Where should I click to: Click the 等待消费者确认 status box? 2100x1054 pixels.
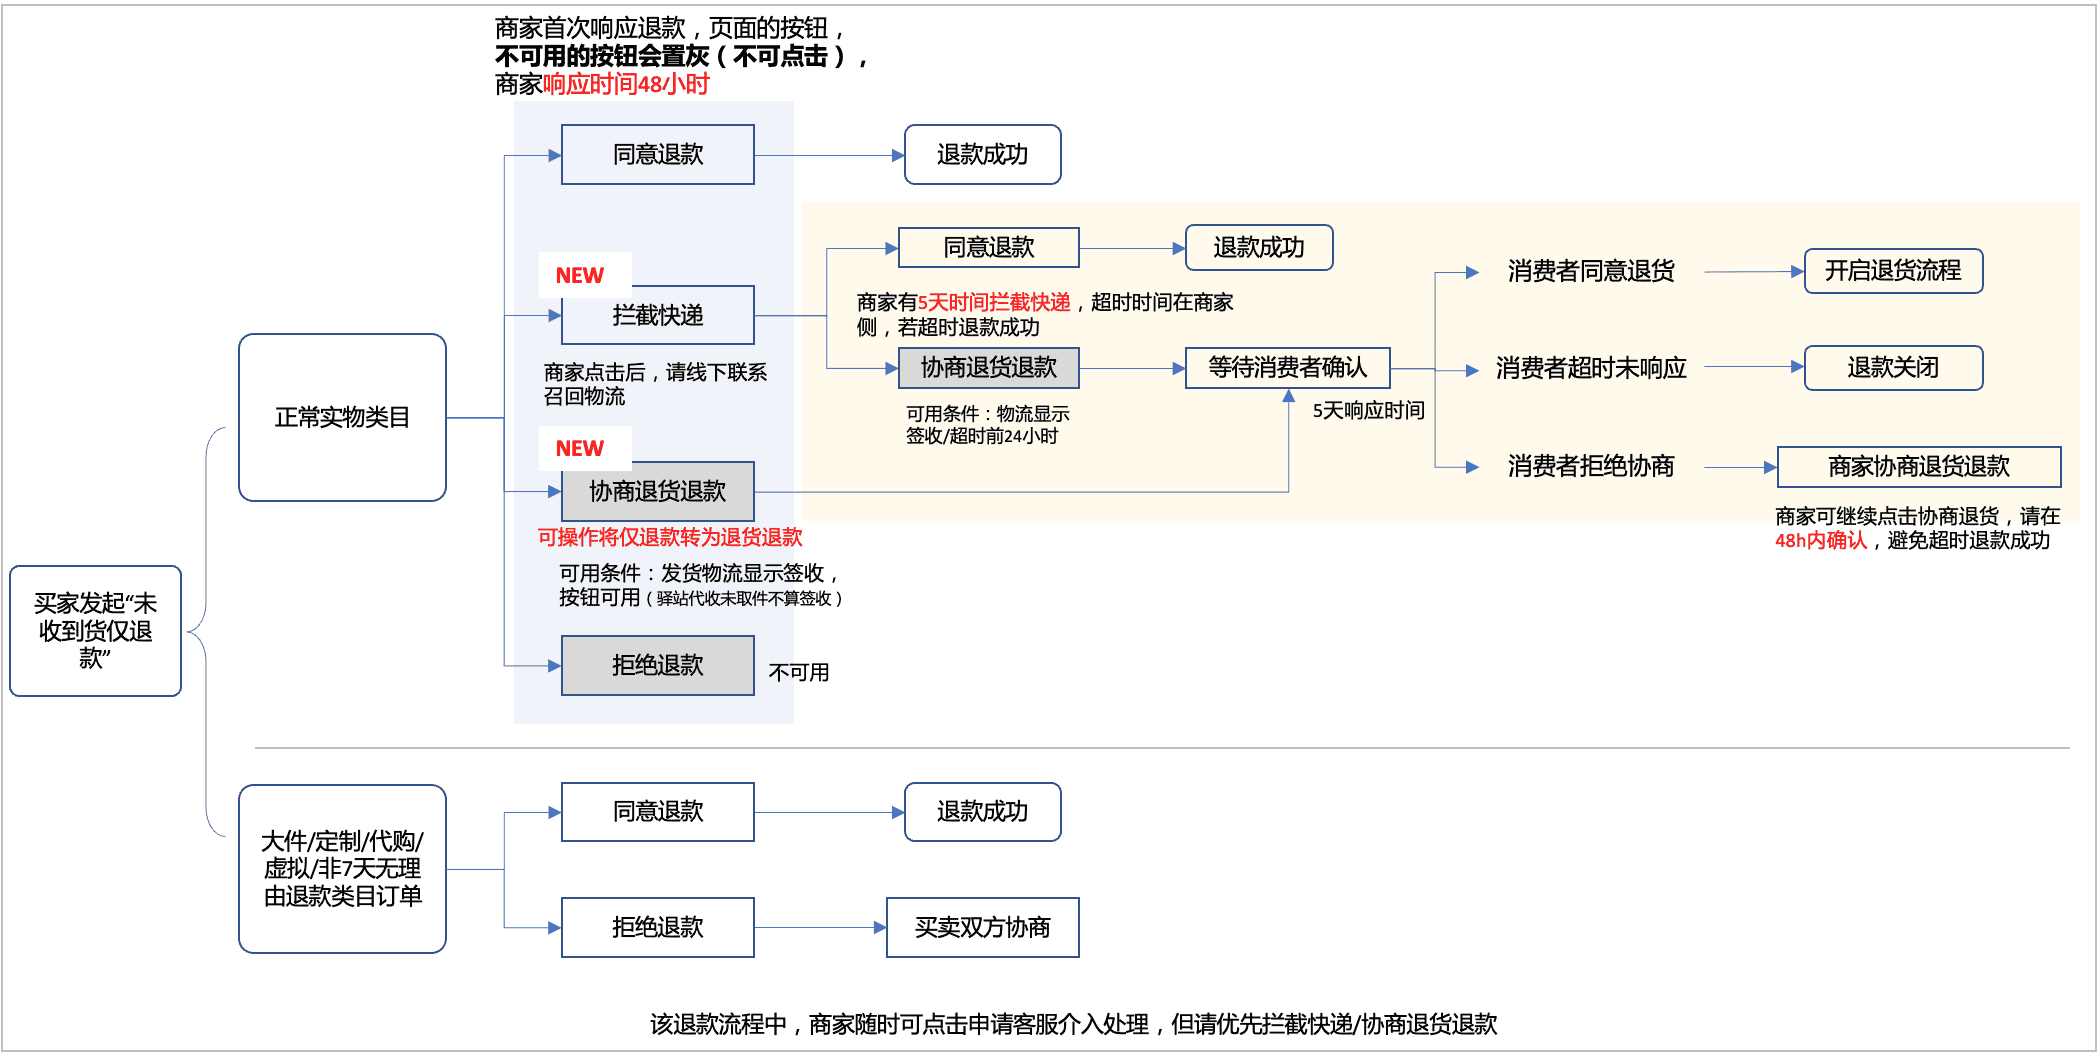(x=1288, y=368)
